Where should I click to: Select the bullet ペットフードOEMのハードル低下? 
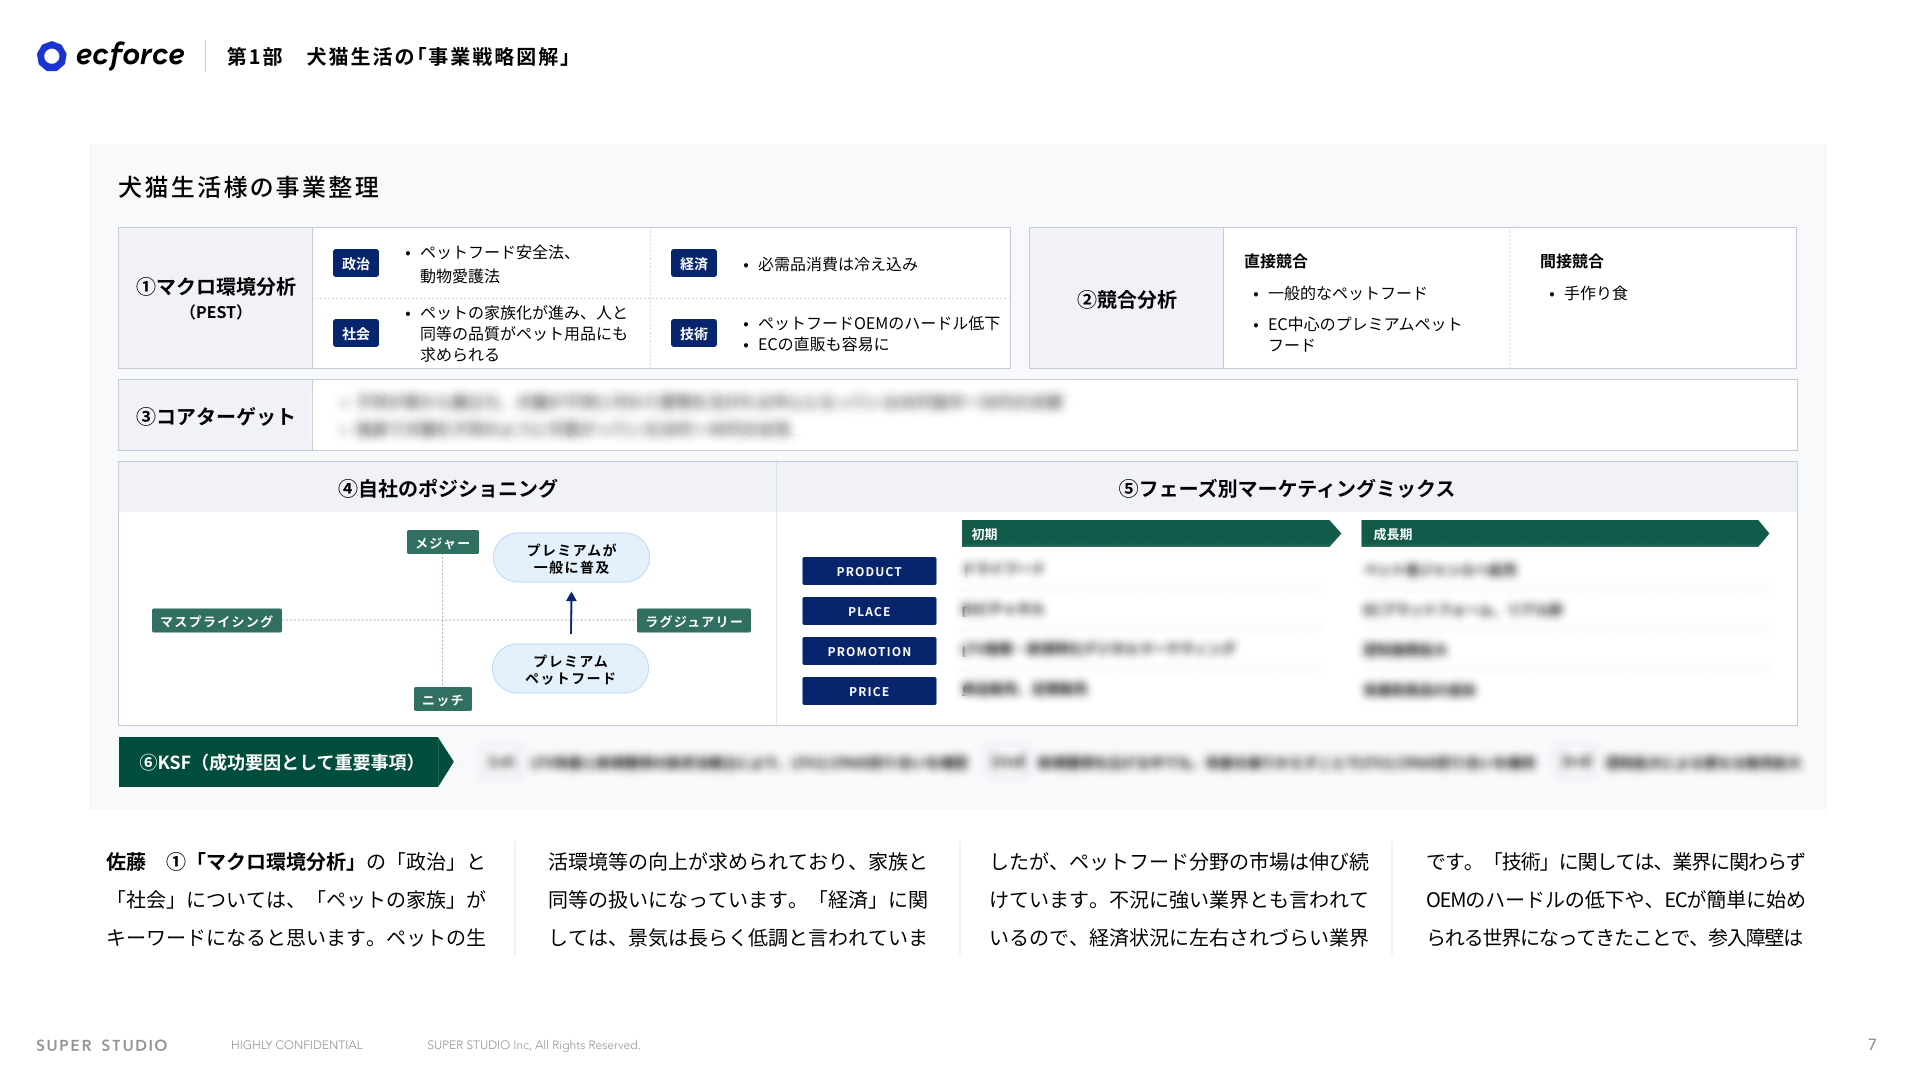pyautogui.click(x=878, y=323)
